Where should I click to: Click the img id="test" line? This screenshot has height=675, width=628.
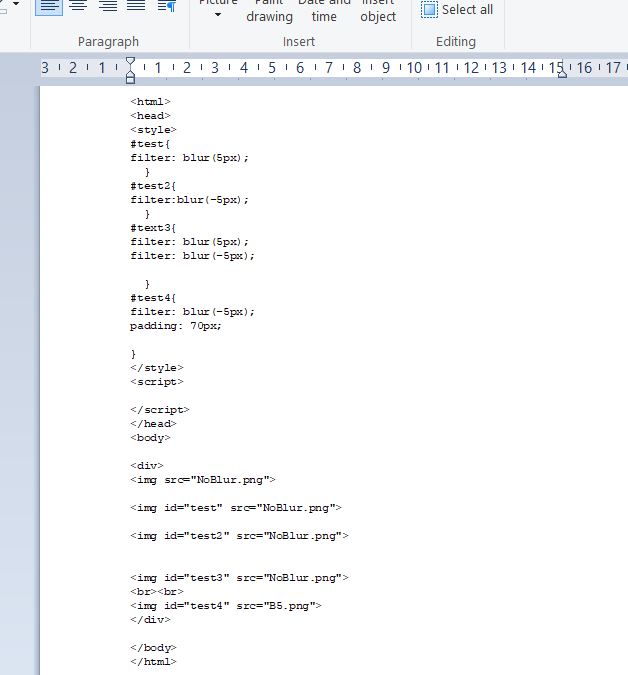pos(236,508)
